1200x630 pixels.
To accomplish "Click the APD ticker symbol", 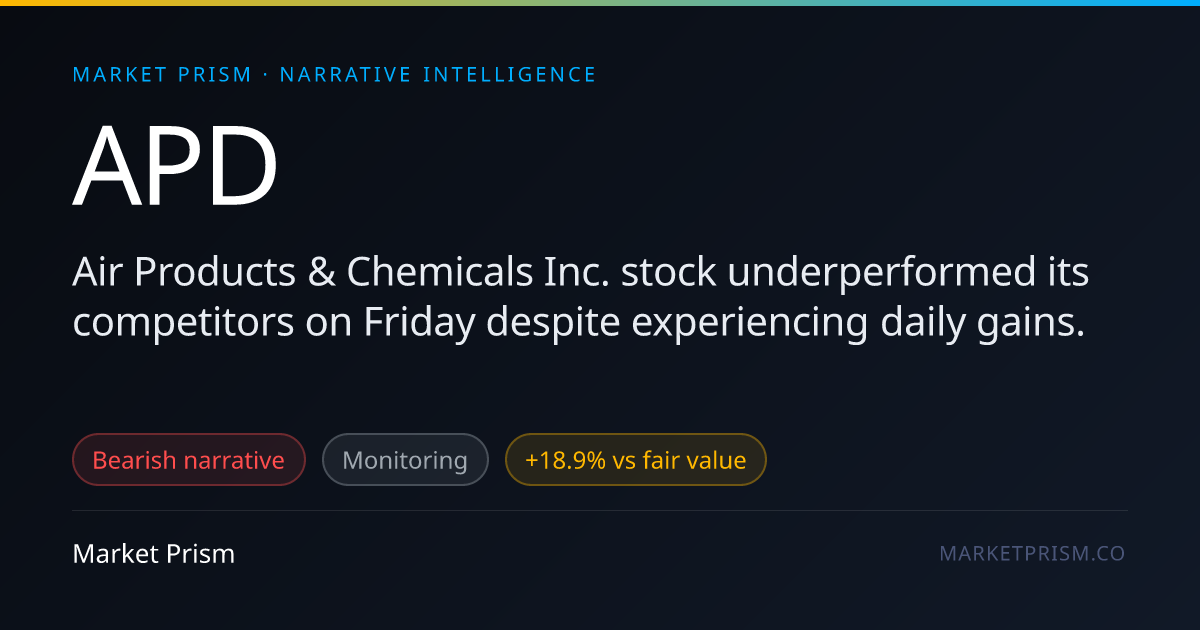I will coord(176,166).
